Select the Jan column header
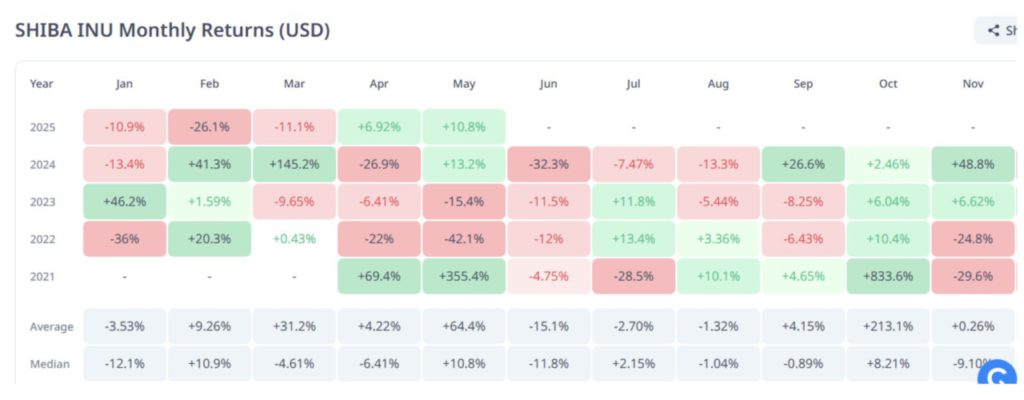Image resolution: width=1024 pixels, height=400 pixels. (124, 84)
